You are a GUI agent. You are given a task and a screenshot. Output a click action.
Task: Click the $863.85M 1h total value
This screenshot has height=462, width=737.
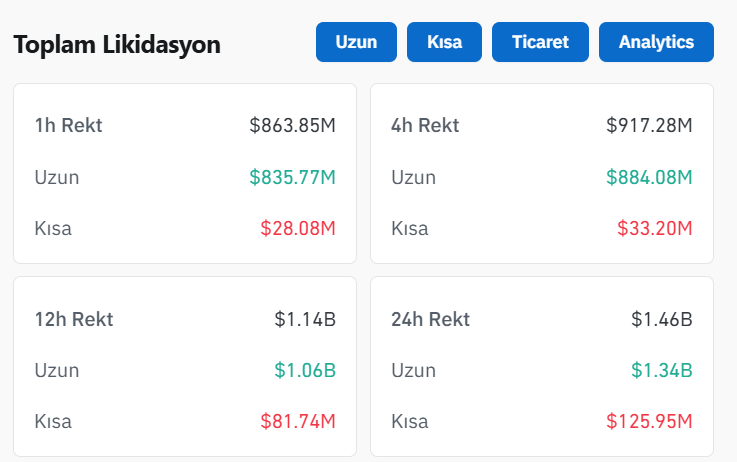click(292, 125)
